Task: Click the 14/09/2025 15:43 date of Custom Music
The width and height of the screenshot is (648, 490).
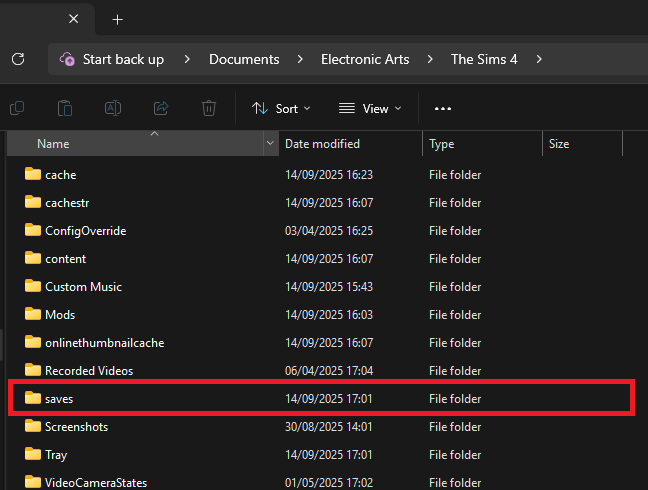Action: (329, 287)
